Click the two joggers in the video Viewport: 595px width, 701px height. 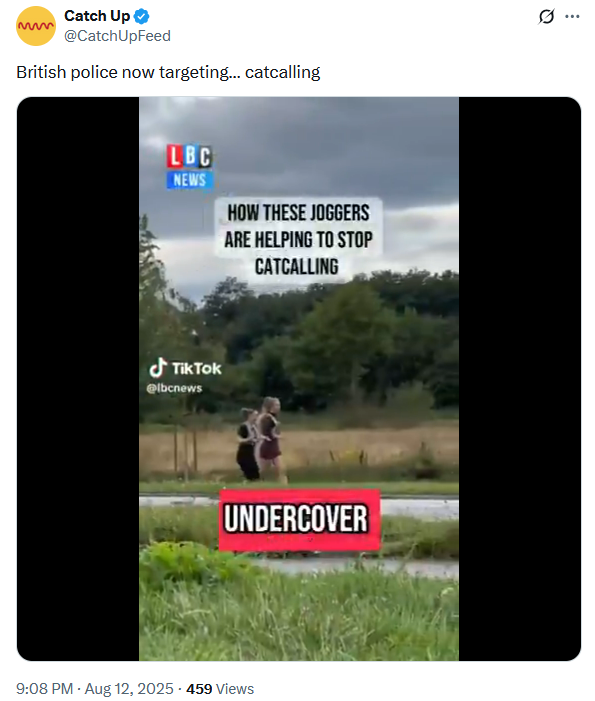pyautogui.click(x=260, y=440)
